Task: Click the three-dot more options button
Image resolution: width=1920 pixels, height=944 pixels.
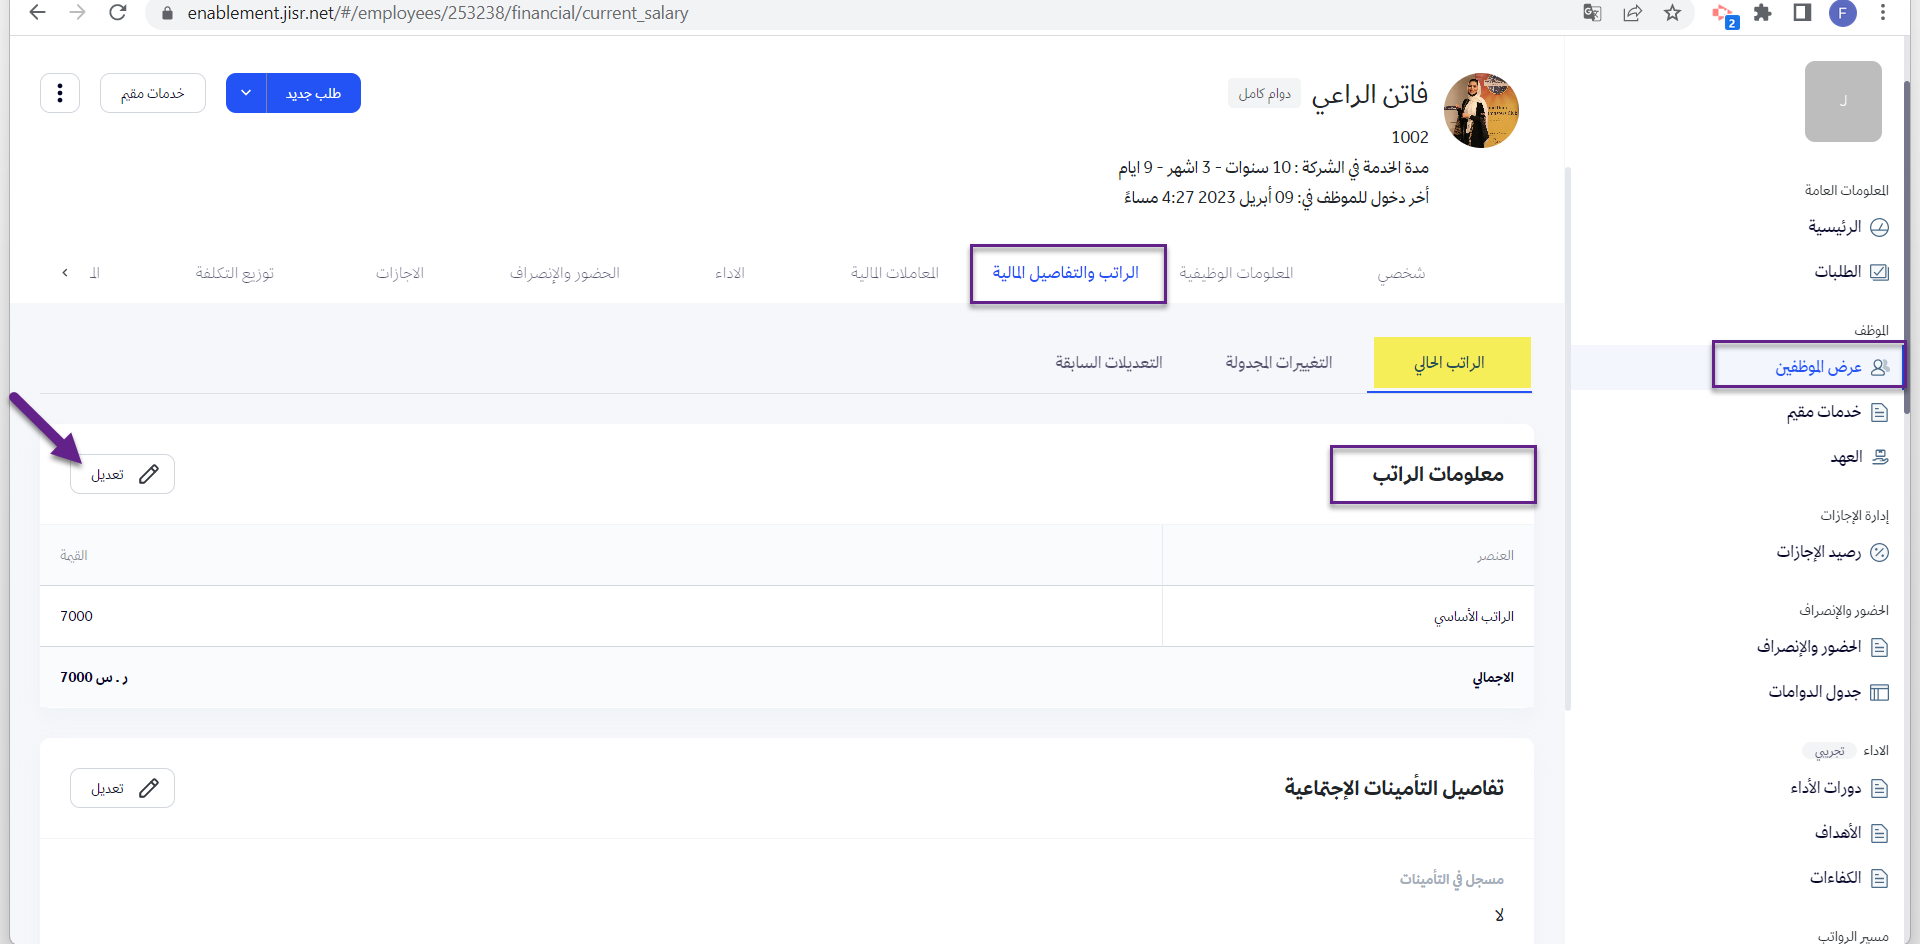Action: coord(60,93)
